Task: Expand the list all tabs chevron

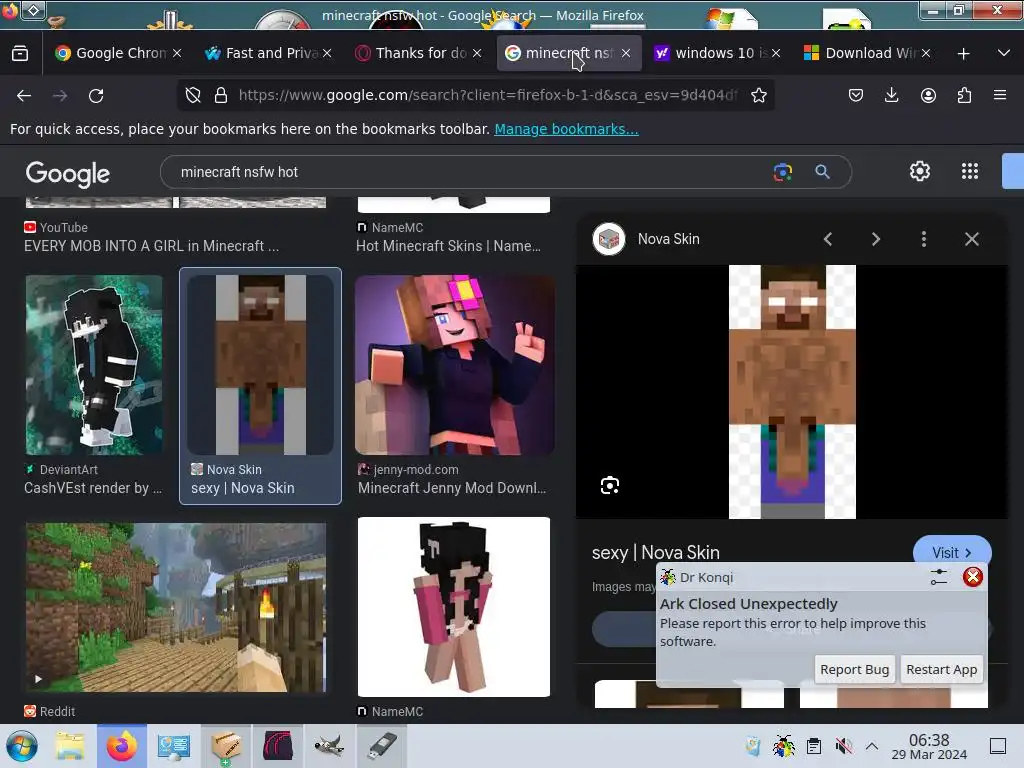Action: [1004, 53]
